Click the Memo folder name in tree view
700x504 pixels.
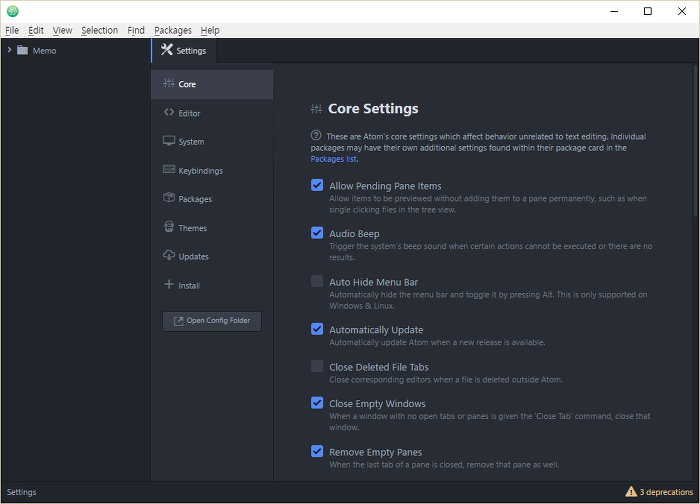coord(44,51)
